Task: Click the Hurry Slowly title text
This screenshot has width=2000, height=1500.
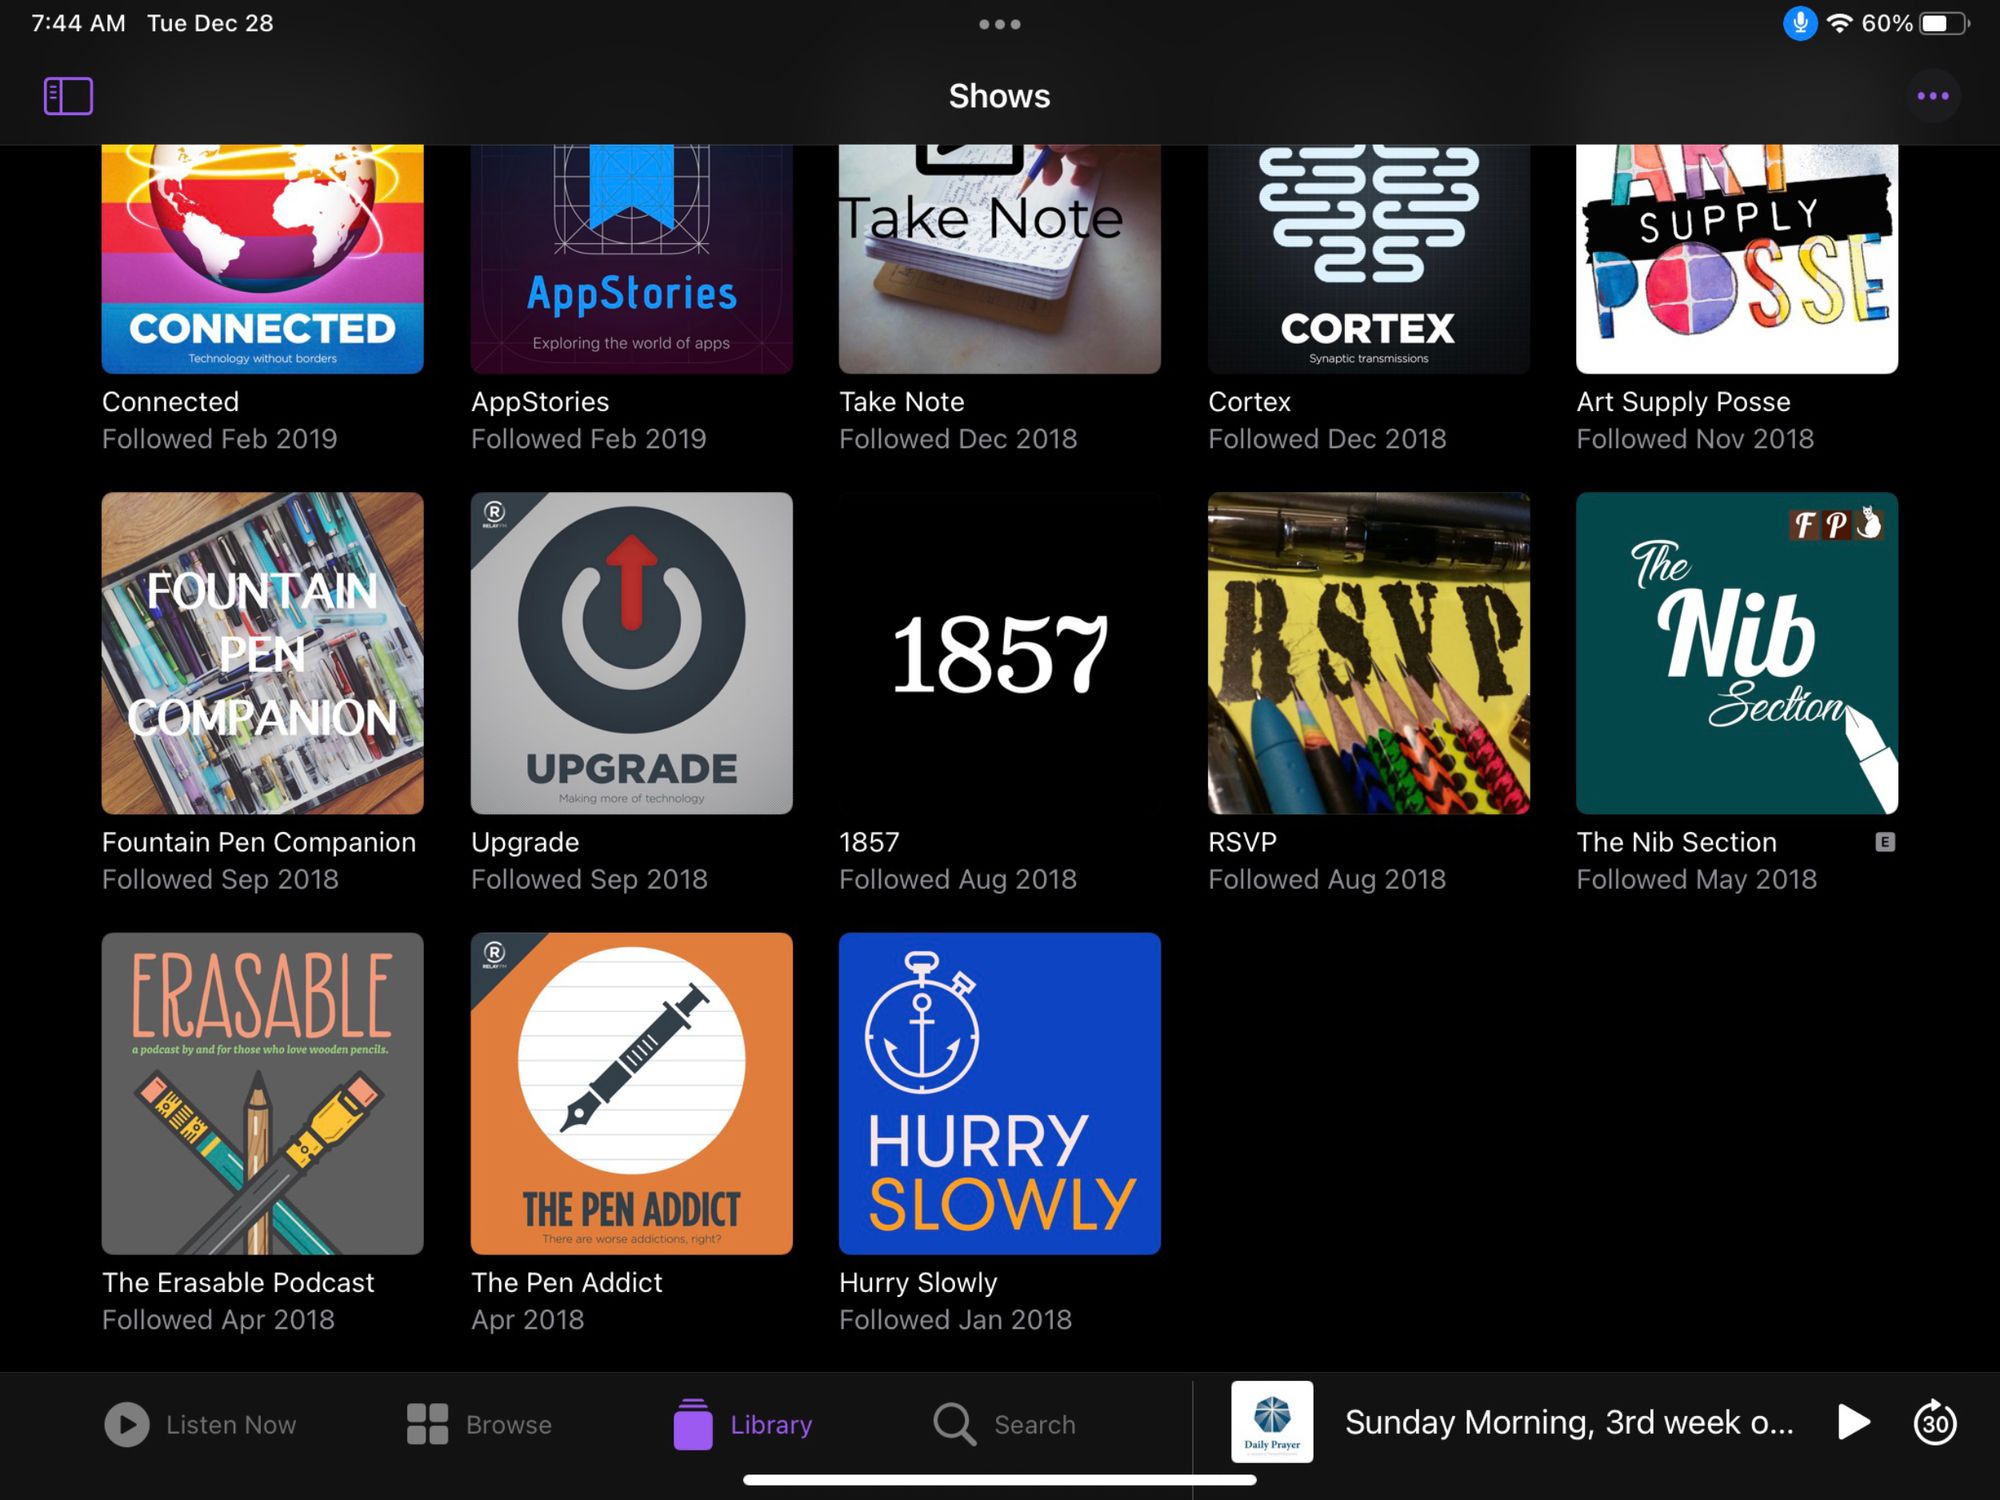Action: pyautogui.click(x=918, y=1283)
